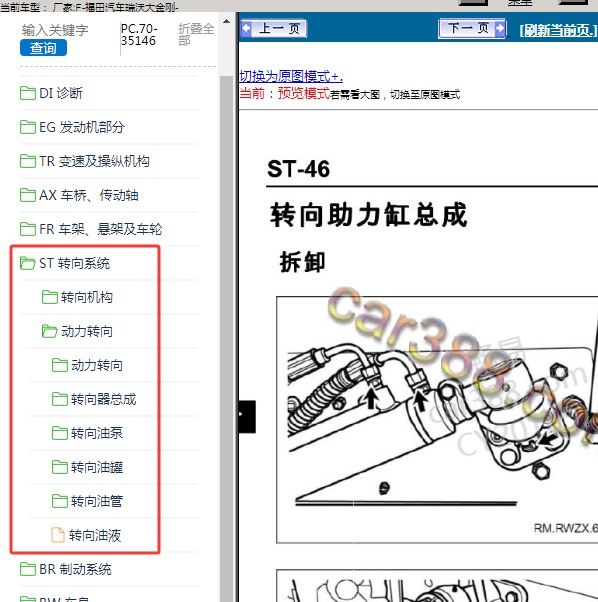Expand the FR 车架、悬架及车轮 tree entry
598x602 pixels.
tap(101, 229)
